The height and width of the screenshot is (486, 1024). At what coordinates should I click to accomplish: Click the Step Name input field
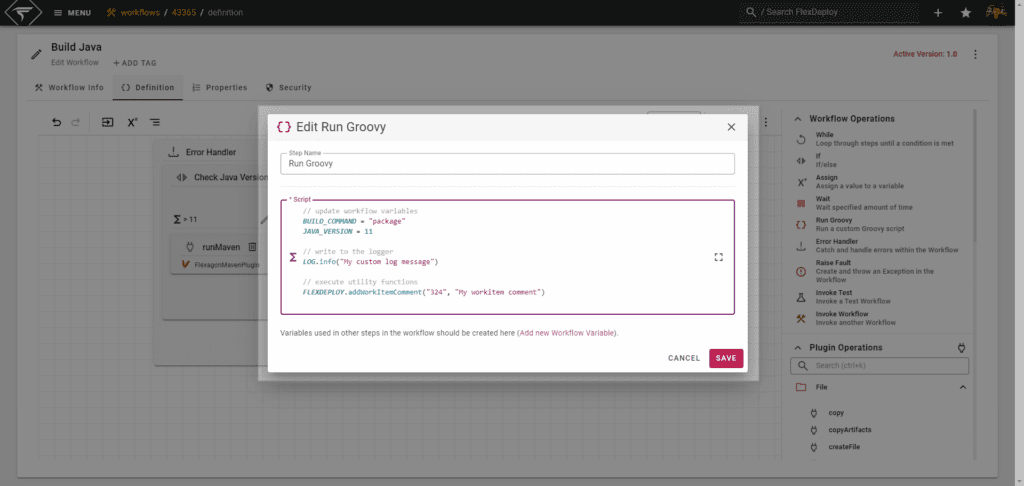tap(507, 164)
